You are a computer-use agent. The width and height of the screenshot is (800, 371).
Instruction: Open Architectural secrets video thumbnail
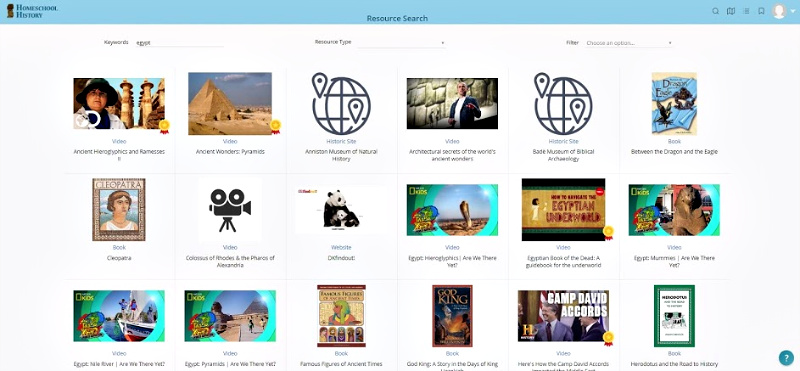click(452, 103)
